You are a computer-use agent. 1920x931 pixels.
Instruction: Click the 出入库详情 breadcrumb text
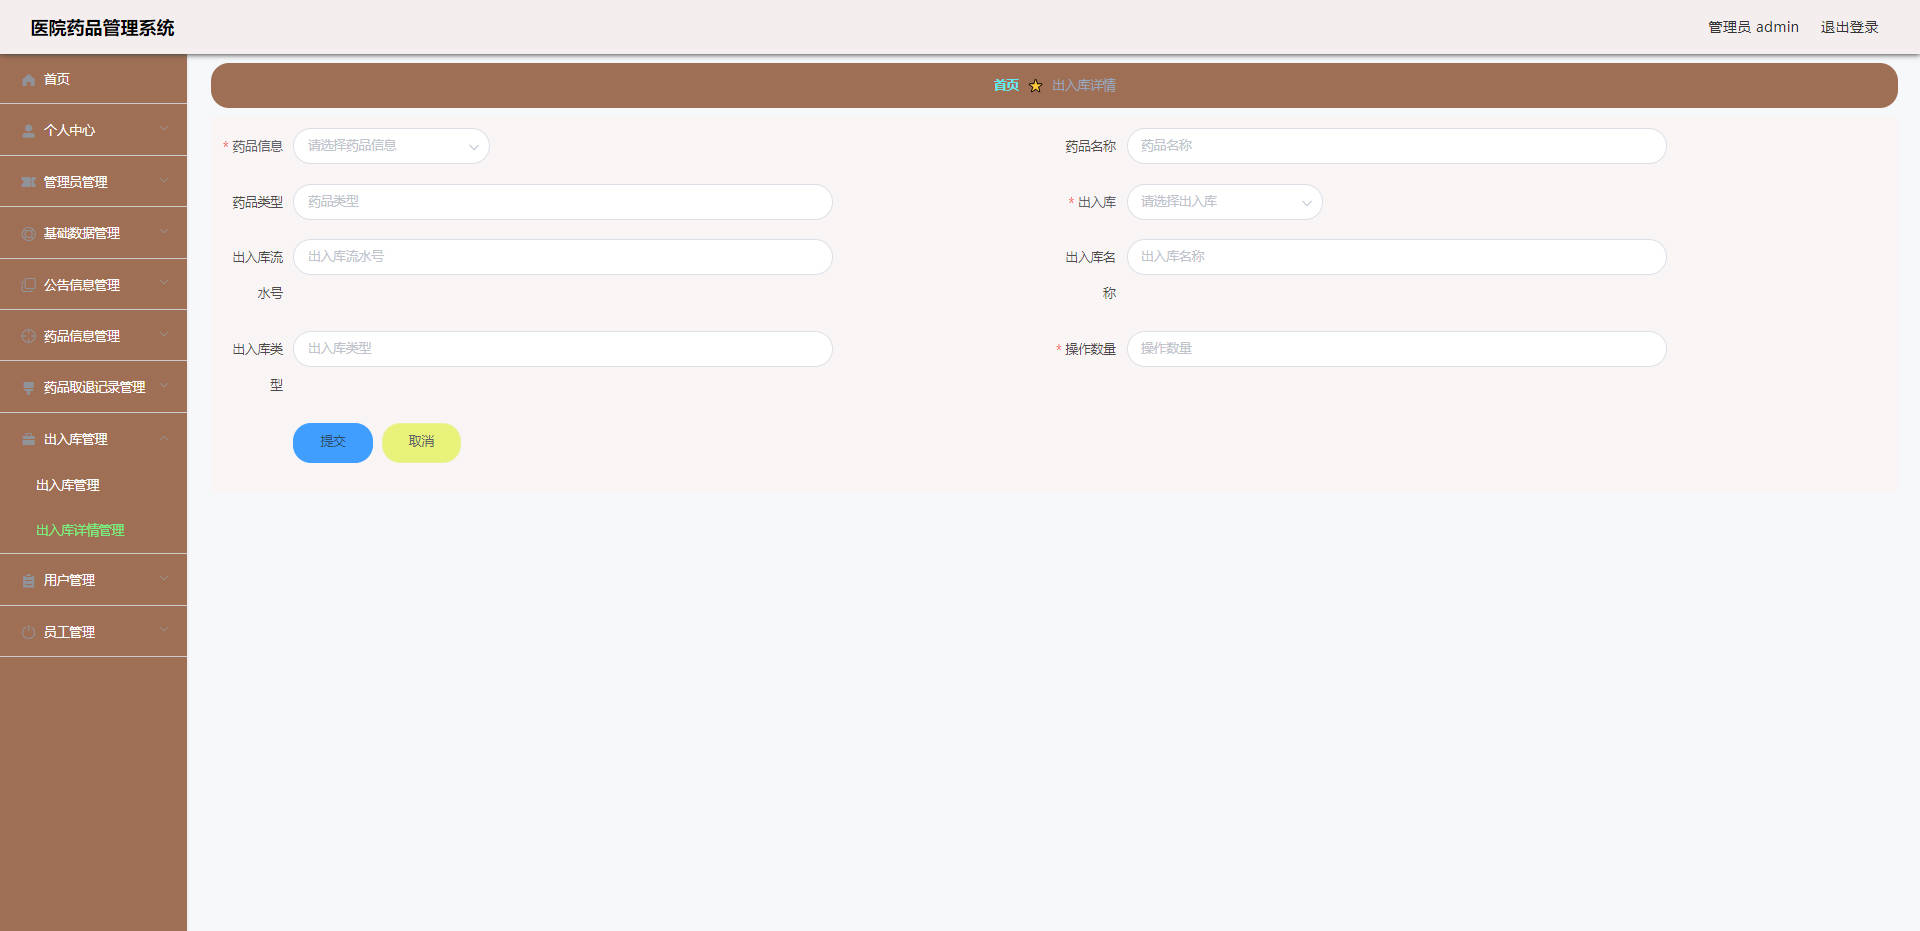(1084, 86)
